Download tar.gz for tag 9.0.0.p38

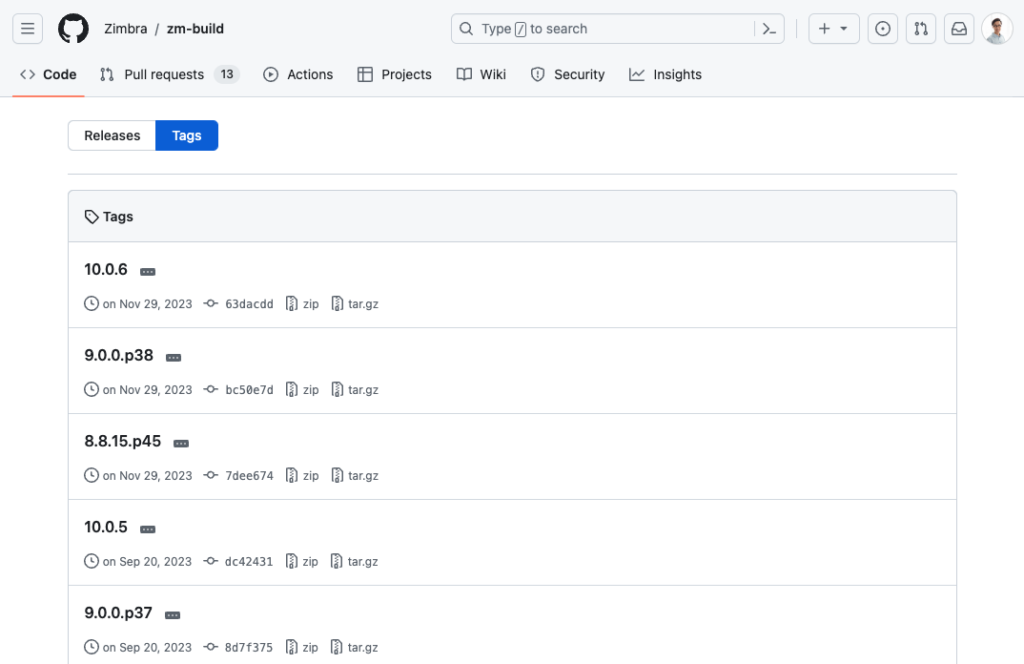click(x=355, y=390)
